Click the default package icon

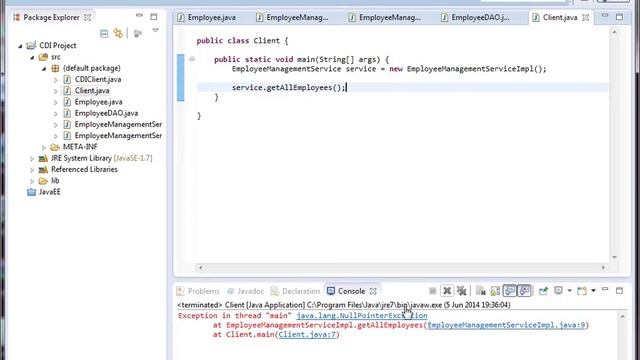(x=55, y=68)
